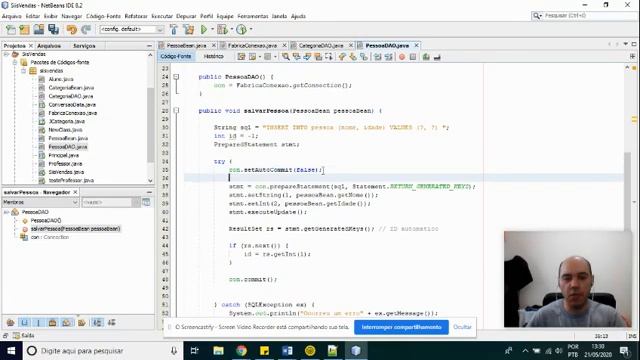Collapse Pacotes de Códigos-fonte node
640x360 pixels.
coord(15,62)
